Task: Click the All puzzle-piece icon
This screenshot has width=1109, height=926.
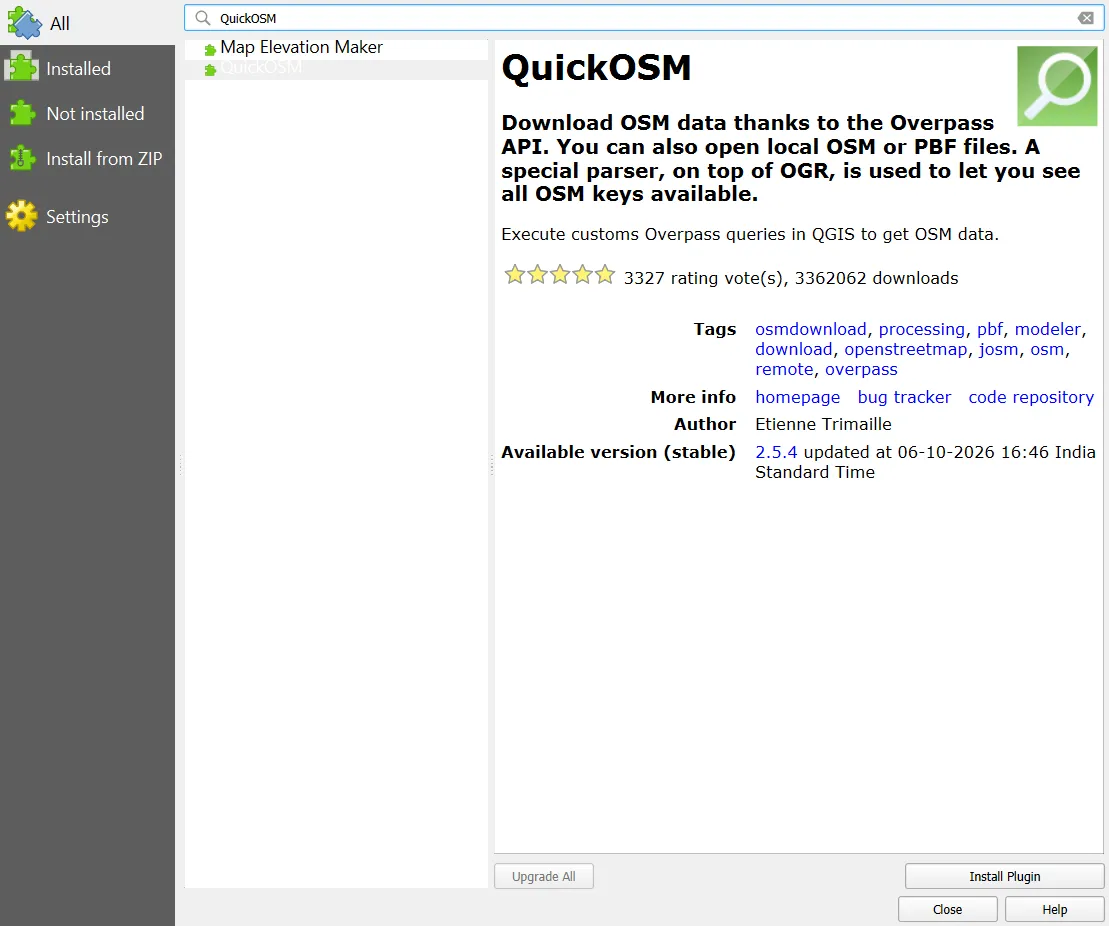Action: pos(24,23)
